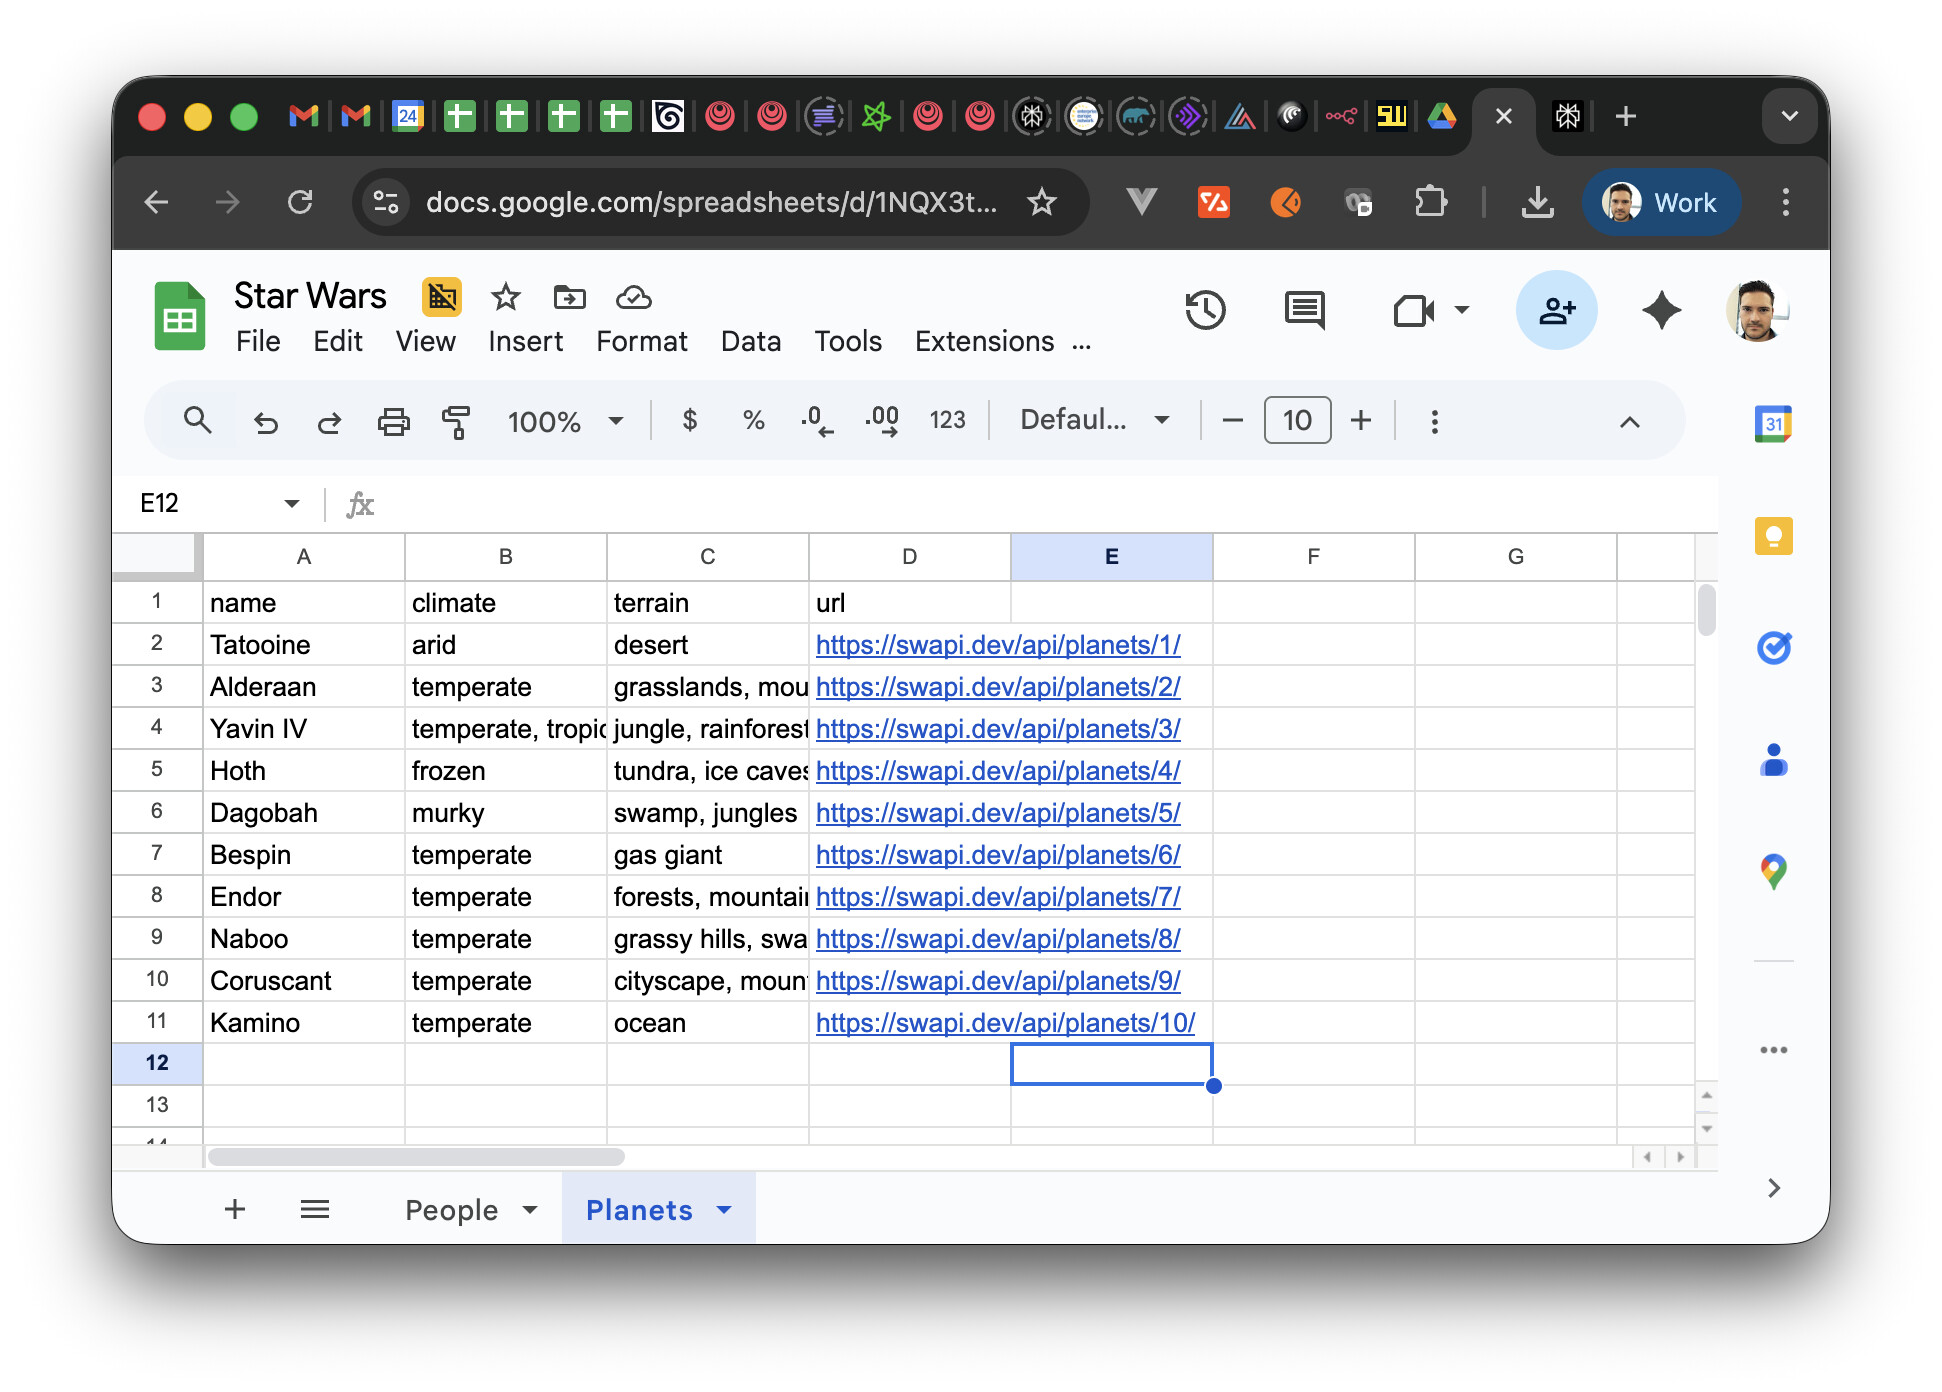Click the paint format roller icon
The image size is (1942, 1392).
(x=456, y=421)
